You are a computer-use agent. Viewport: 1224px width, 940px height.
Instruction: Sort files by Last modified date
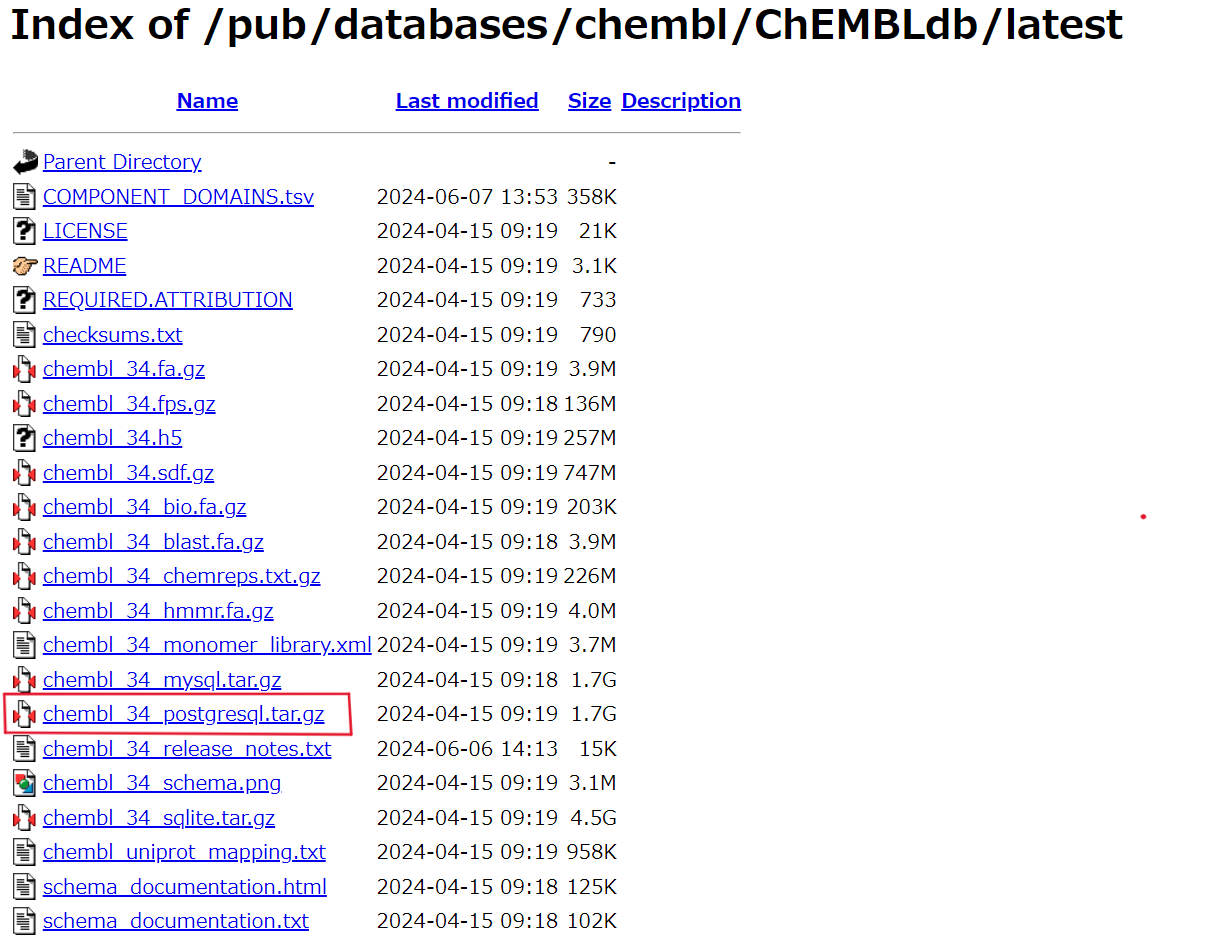coord(466,100)
